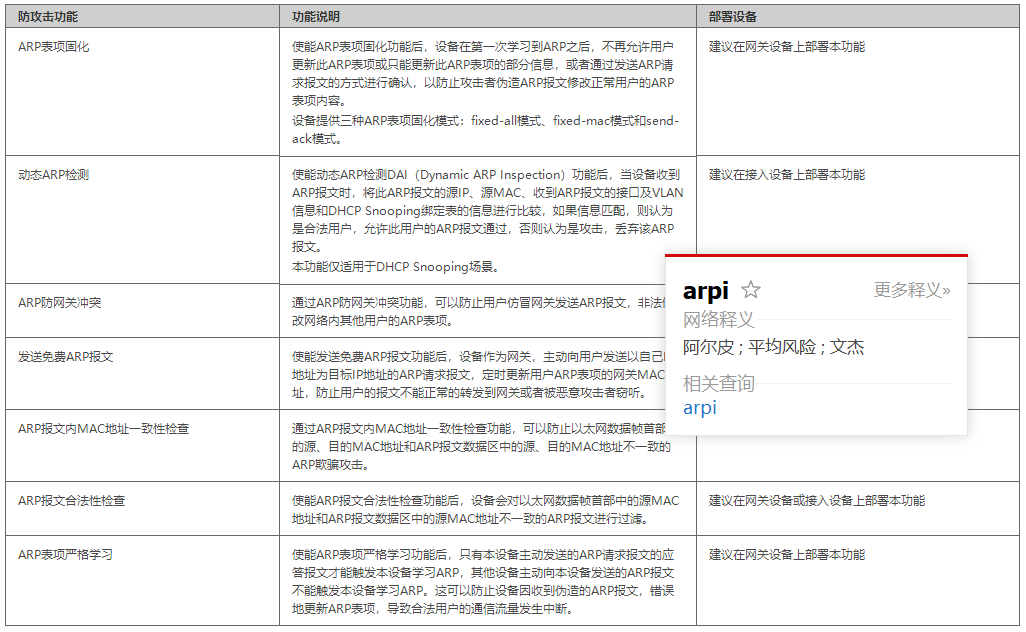Screen dimensions: 1026x632
Task: Click 建议在接入设备上部署本功能 text
Action: [787, 175]
